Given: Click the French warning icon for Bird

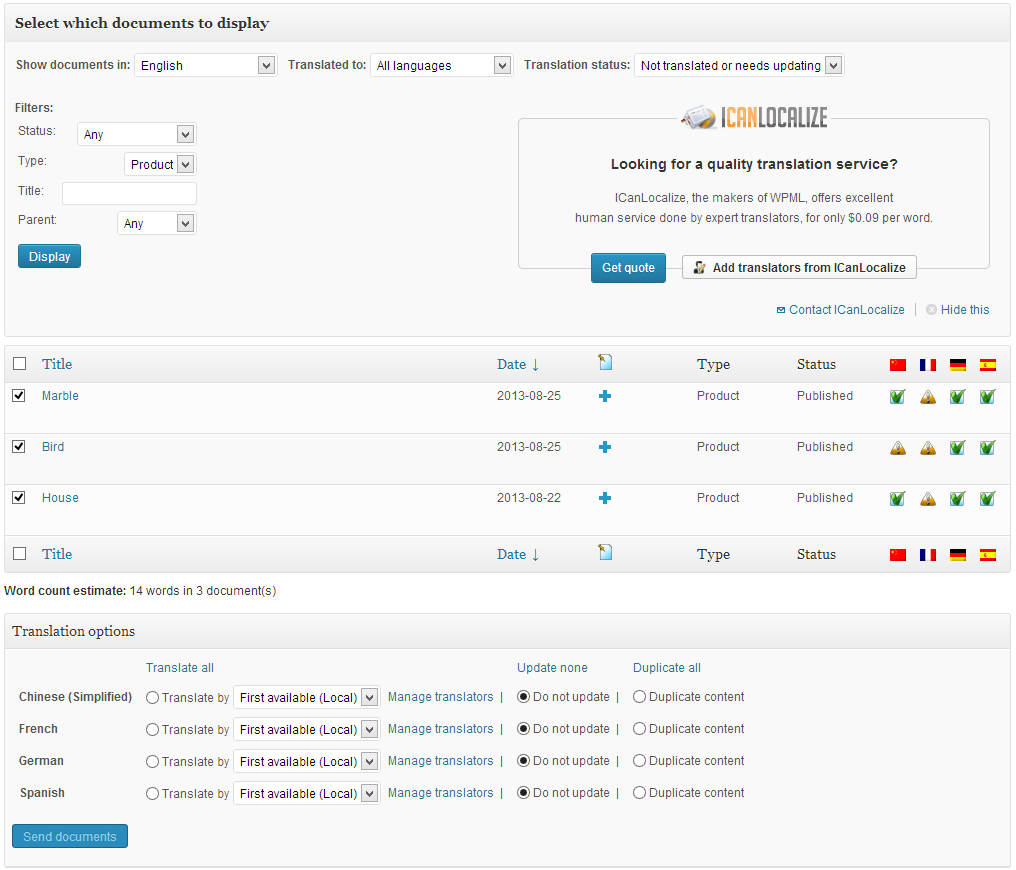Looking at the screenshot, I should 927,448.
